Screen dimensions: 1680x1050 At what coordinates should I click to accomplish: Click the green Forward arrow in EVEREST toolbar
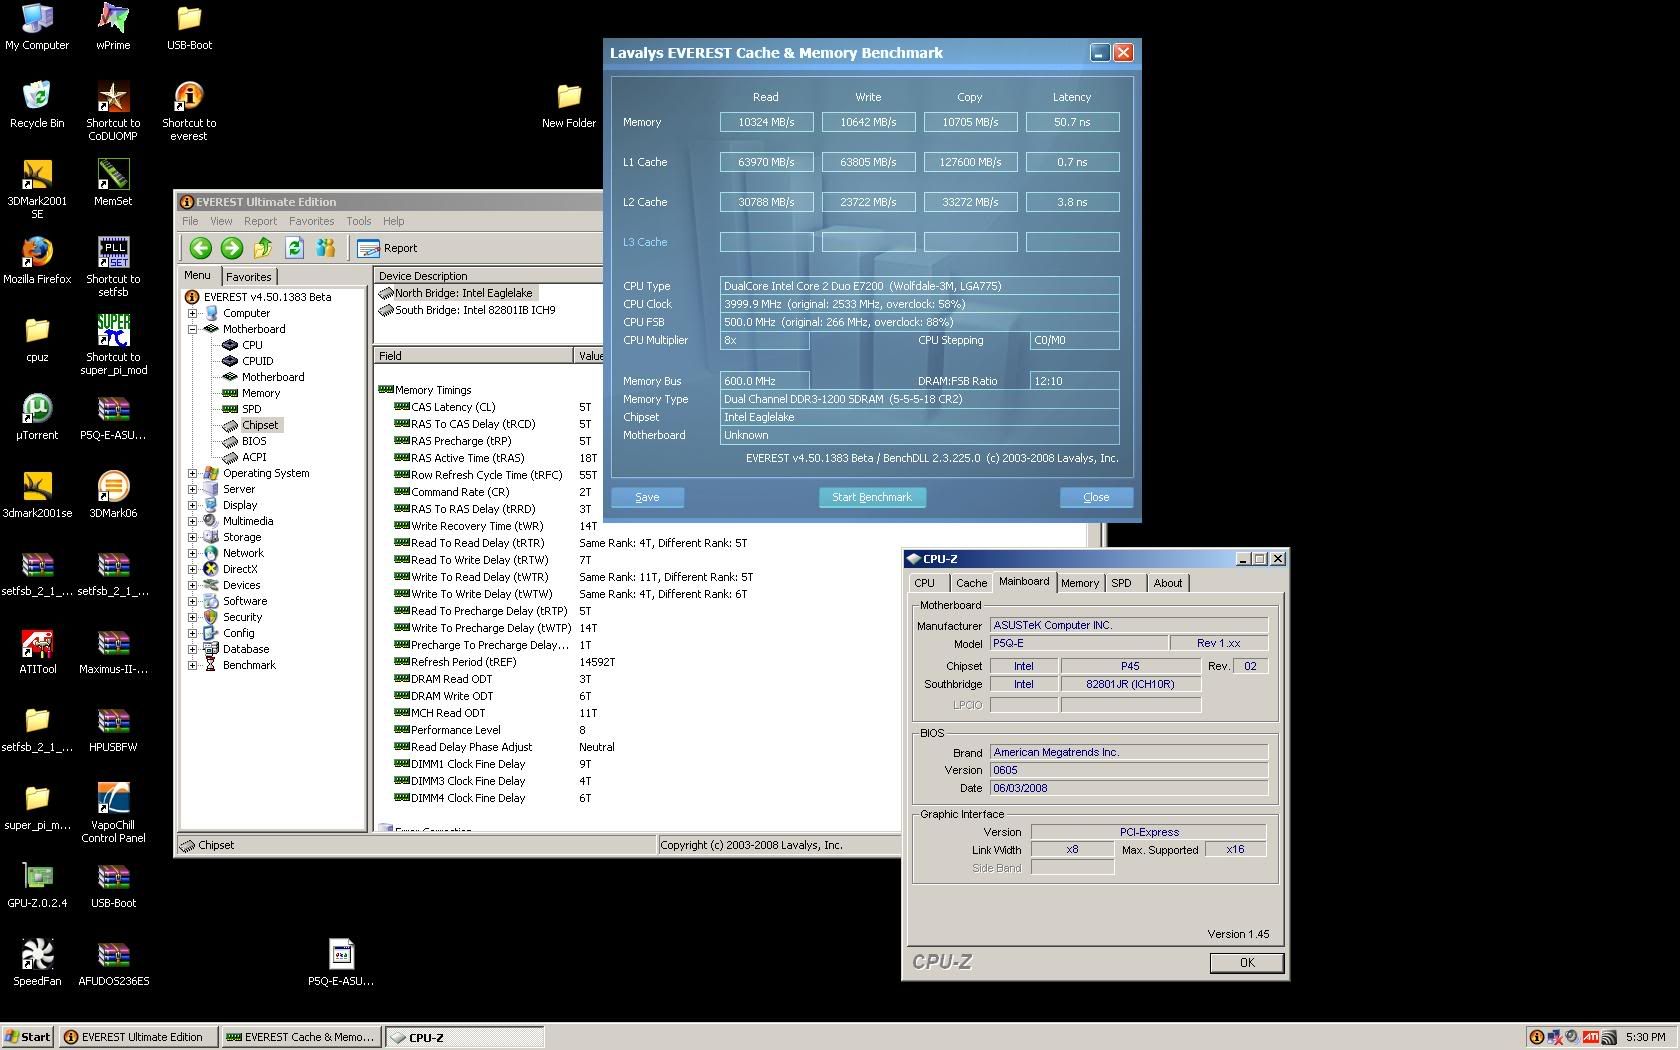(231, 248)
